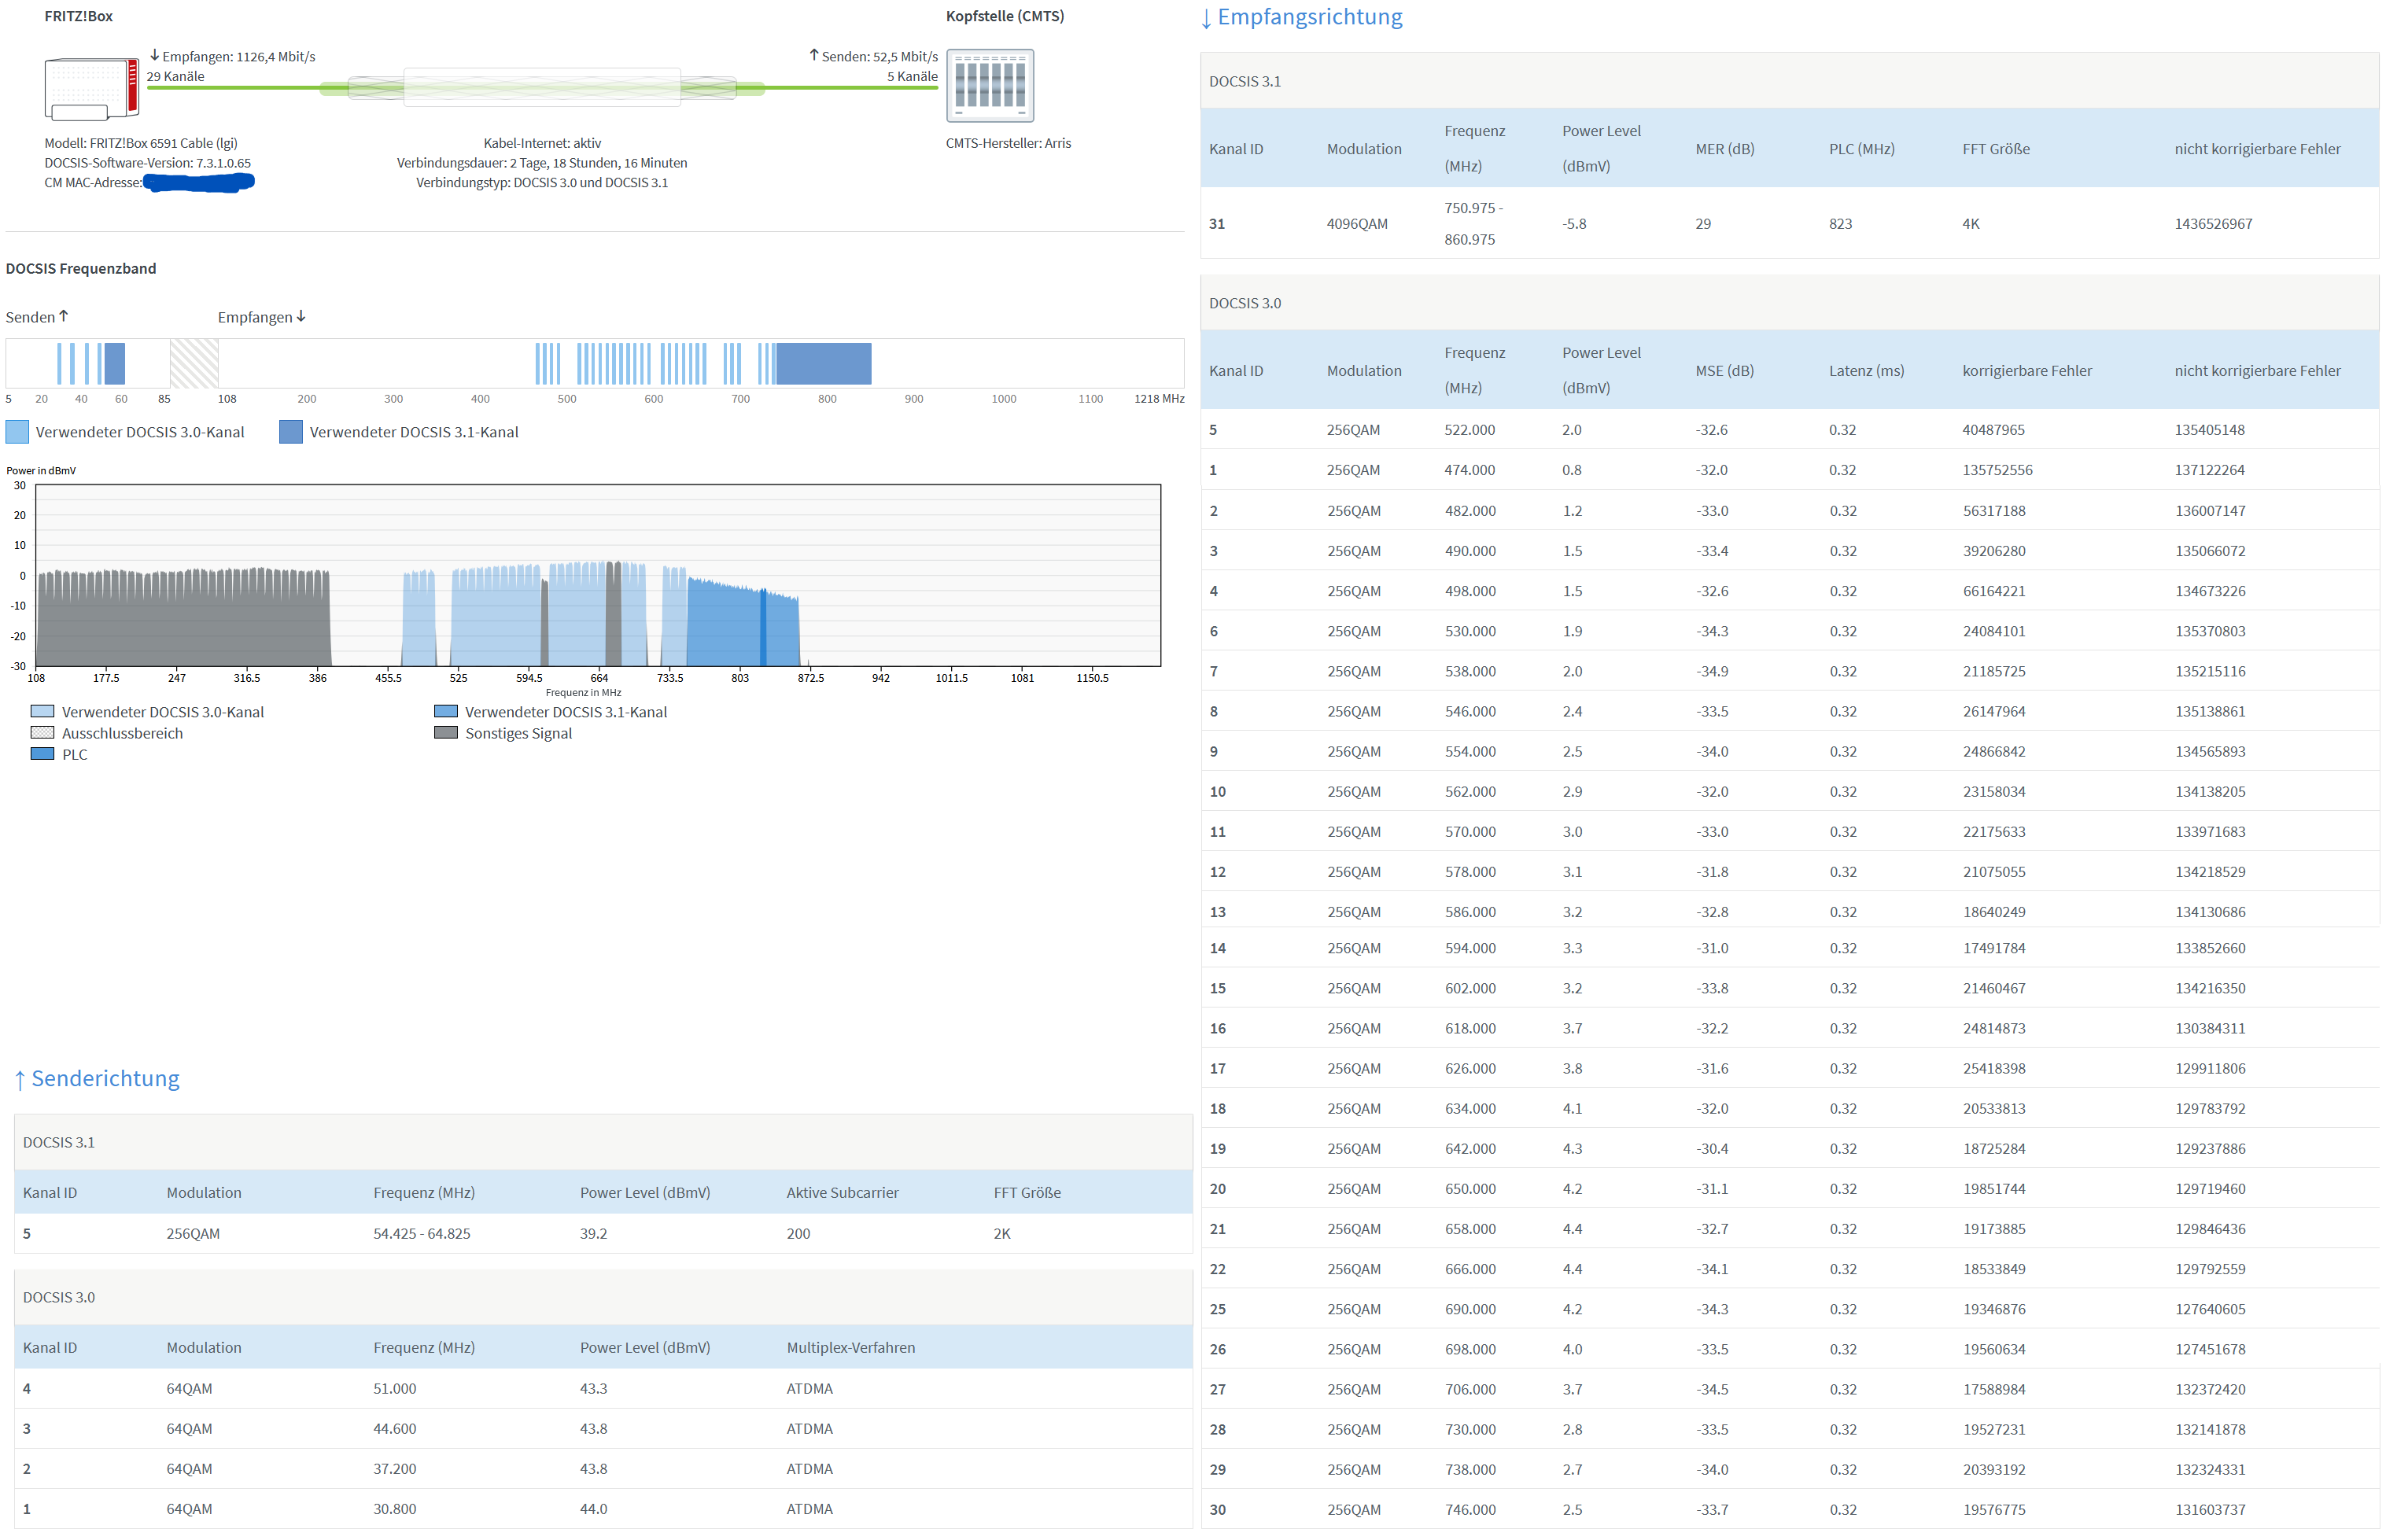
Task: Click the Kanal ID 31 row
Action: click(1217, 224)
